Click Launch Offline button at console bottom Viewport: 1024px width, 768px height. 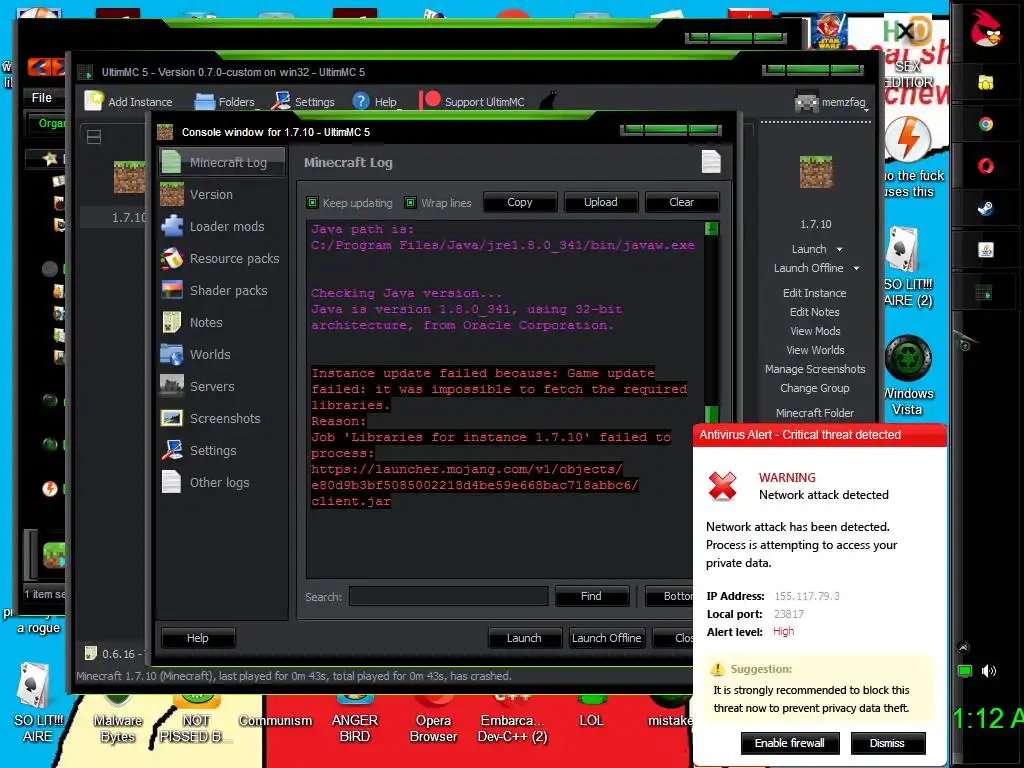[607, 638]
